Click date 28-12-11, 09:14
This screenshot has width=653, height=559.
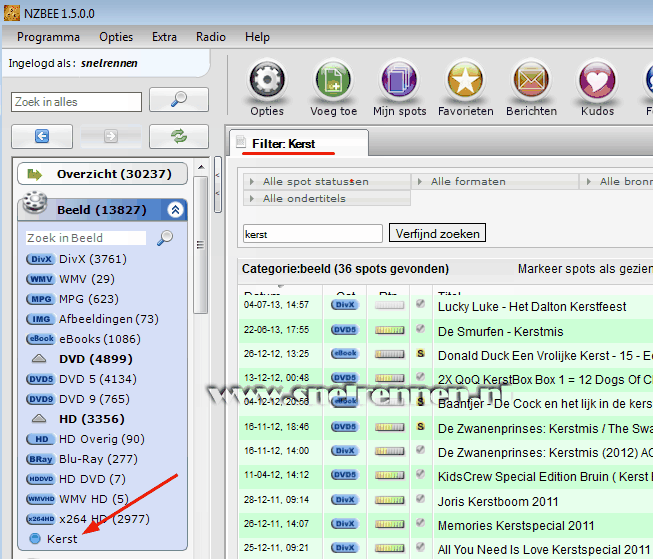pos(277,499)
